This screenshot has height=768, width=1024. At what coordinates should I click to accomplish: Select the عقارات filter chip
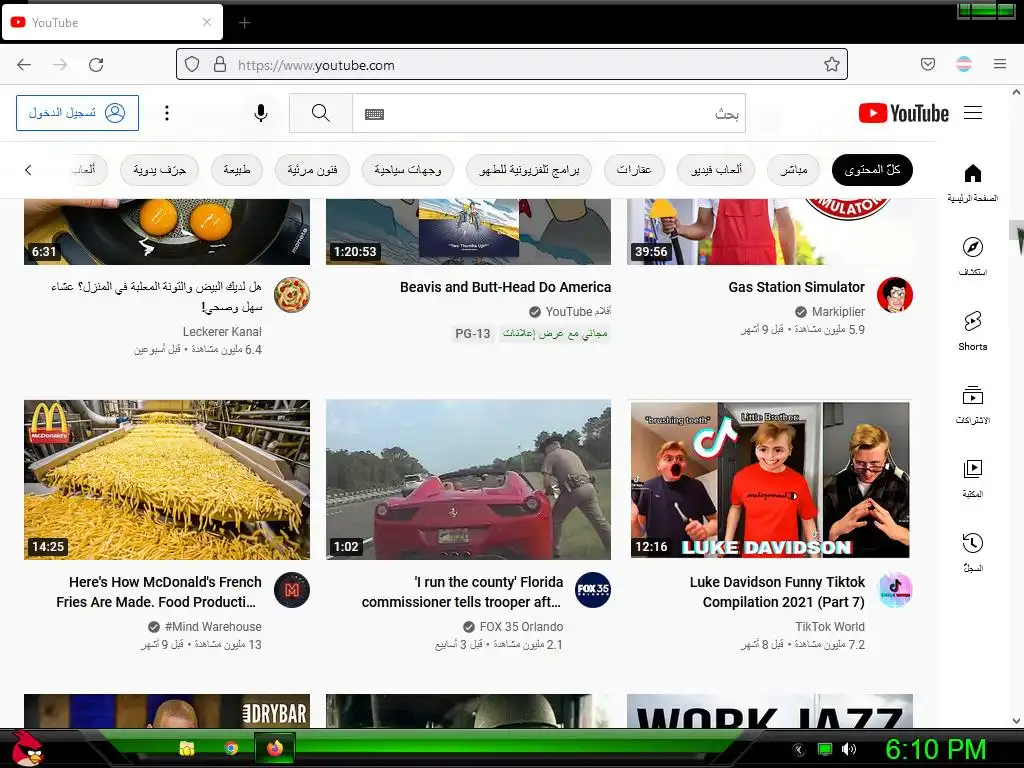tap(634, 170)
